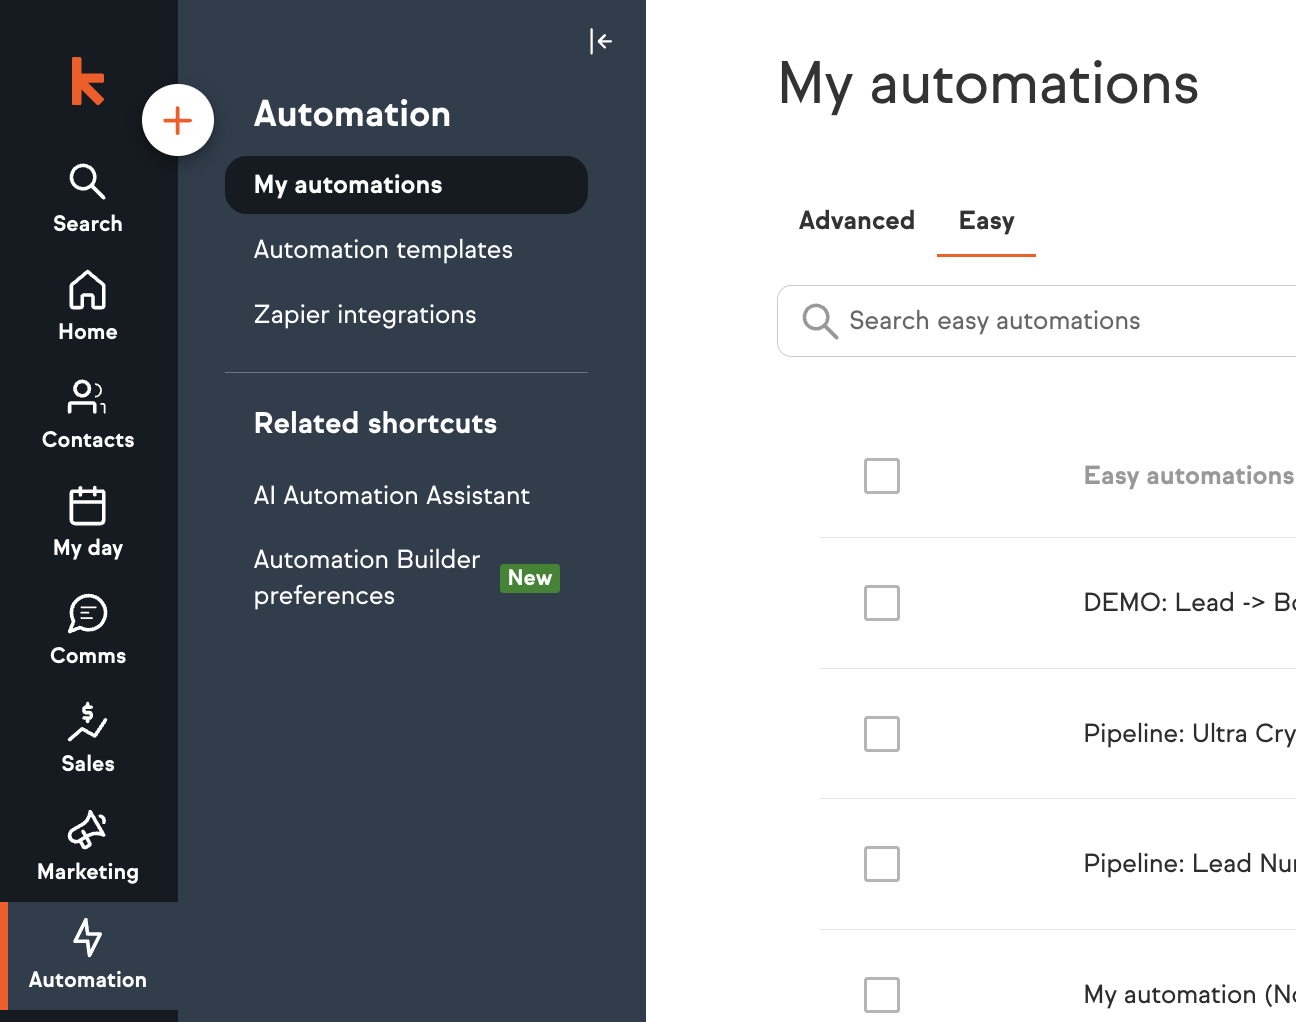The image size is (1296, 1022).
Task: Select all easy automations checkbox
Action: pyautogui.click(x=882, y=476)
